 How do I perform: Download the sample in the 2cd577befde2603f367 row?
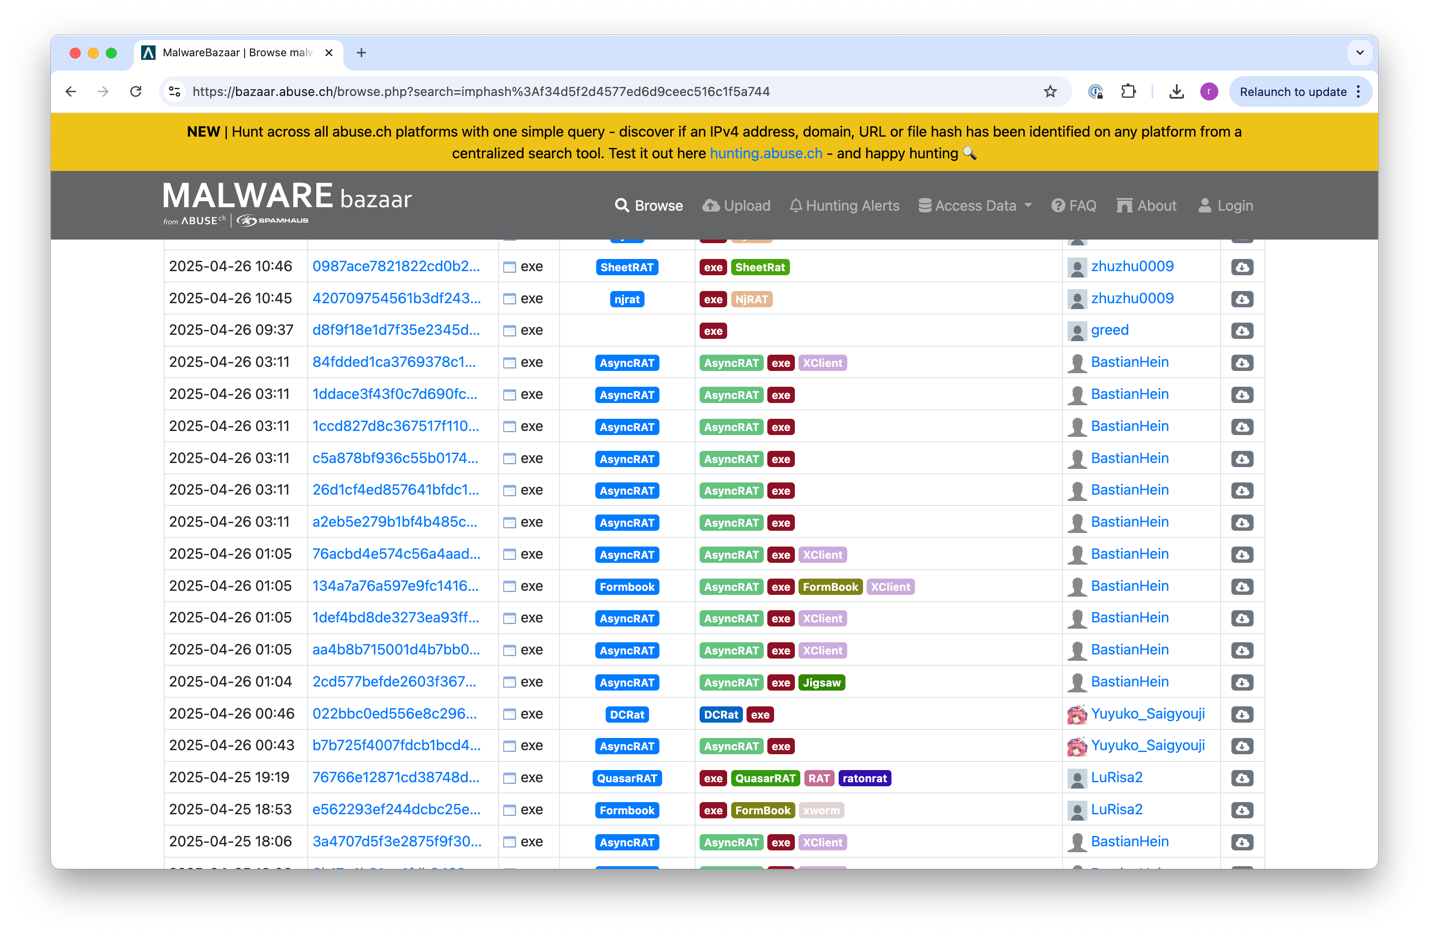[x=1242, y=683]
